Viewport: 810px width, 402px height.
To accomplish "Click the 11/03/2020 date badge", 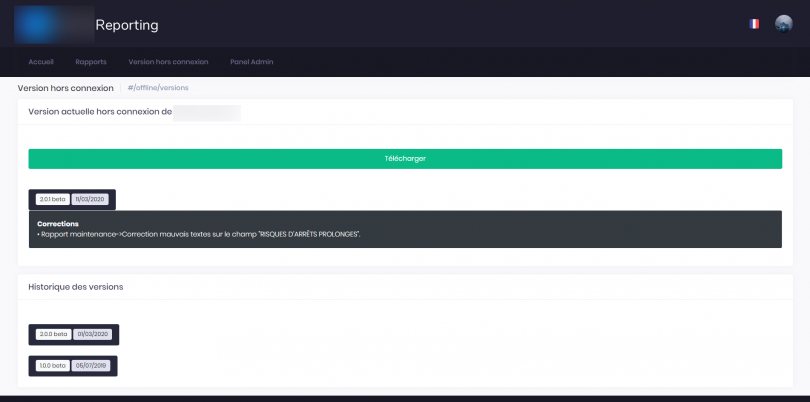I will tap(90, 199).
